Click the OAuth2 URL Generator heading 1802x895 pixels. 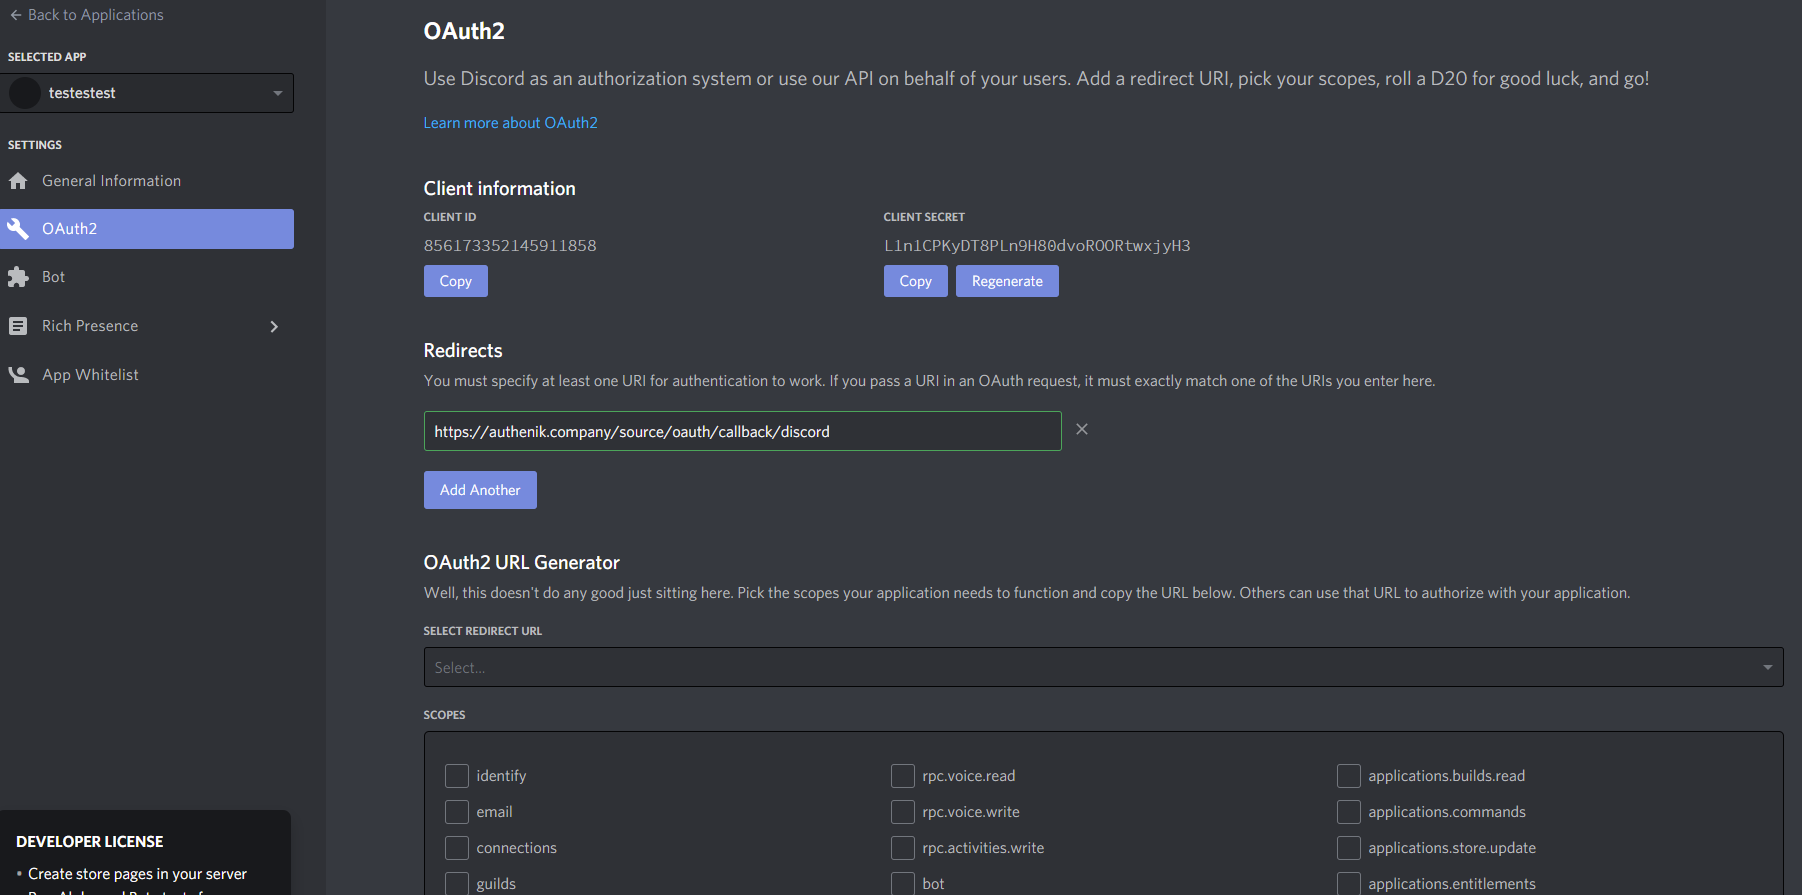[522, 563]
